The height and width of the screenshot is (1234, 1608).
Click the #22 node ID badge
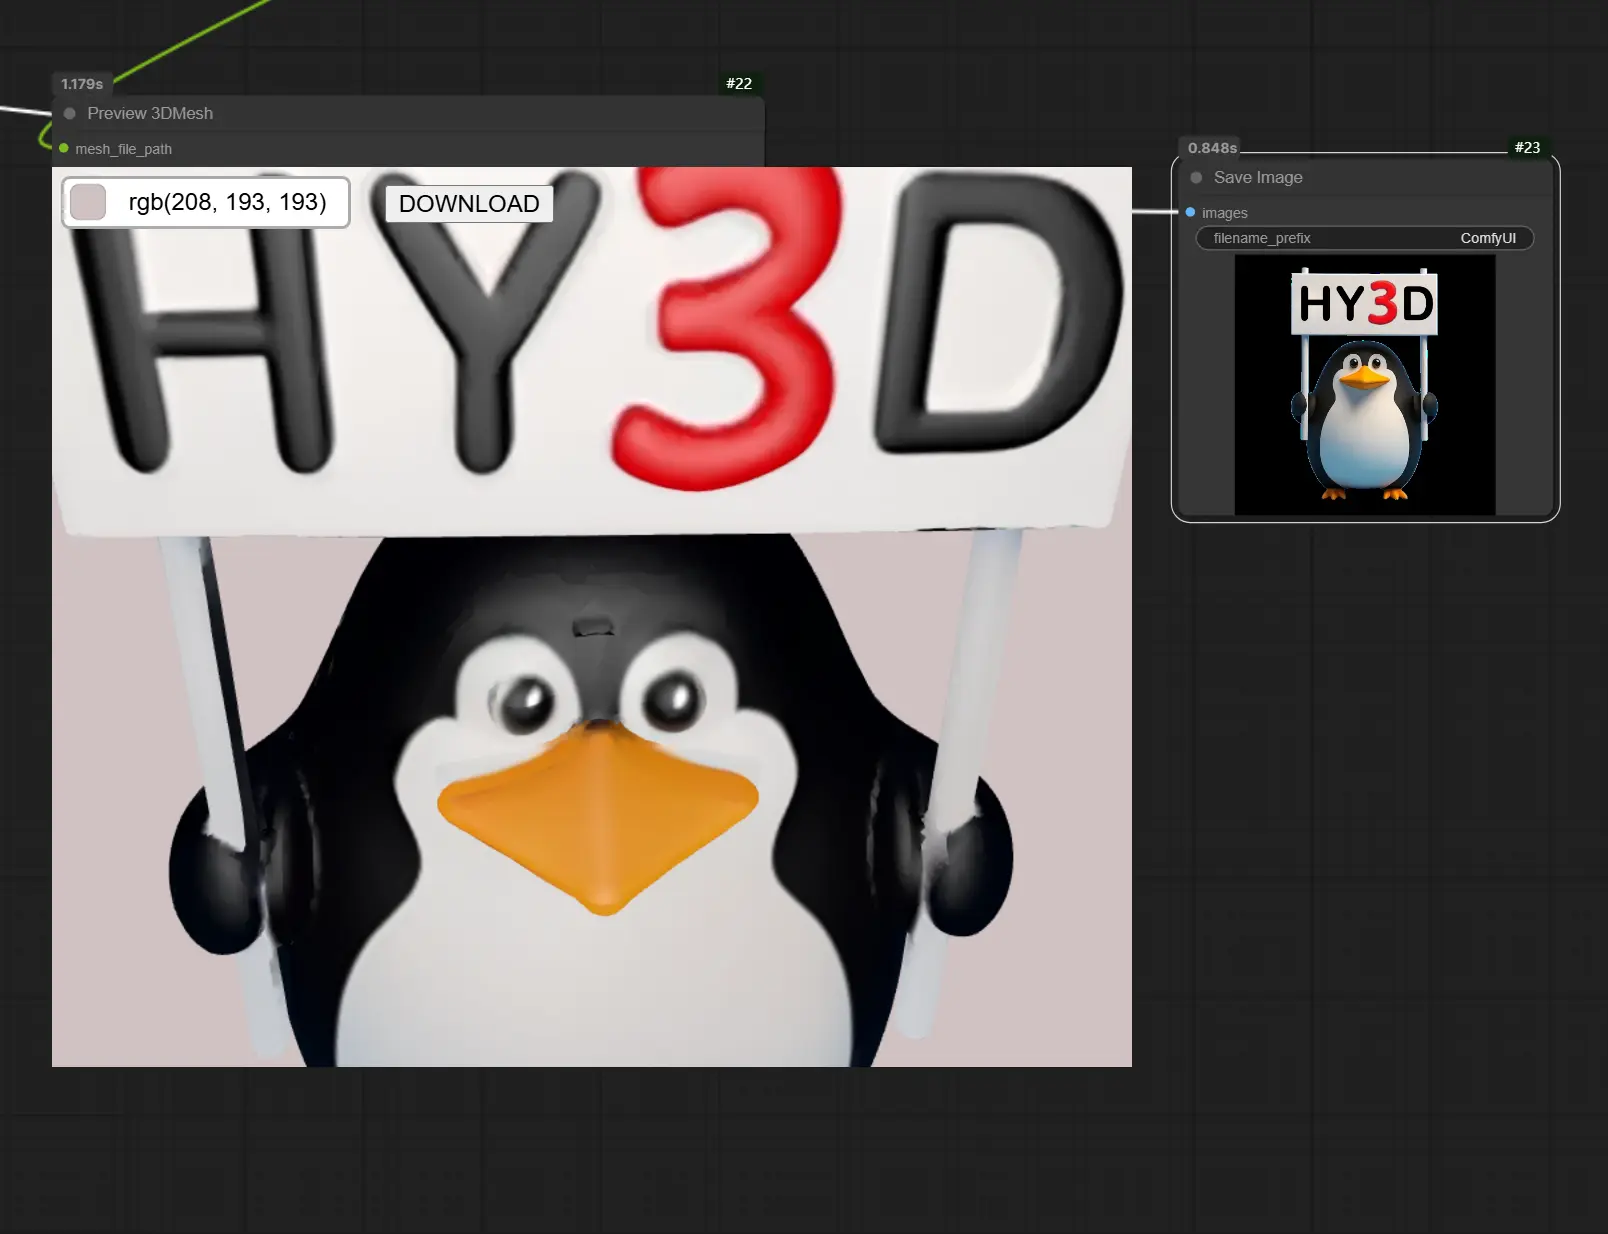[739, 84]
